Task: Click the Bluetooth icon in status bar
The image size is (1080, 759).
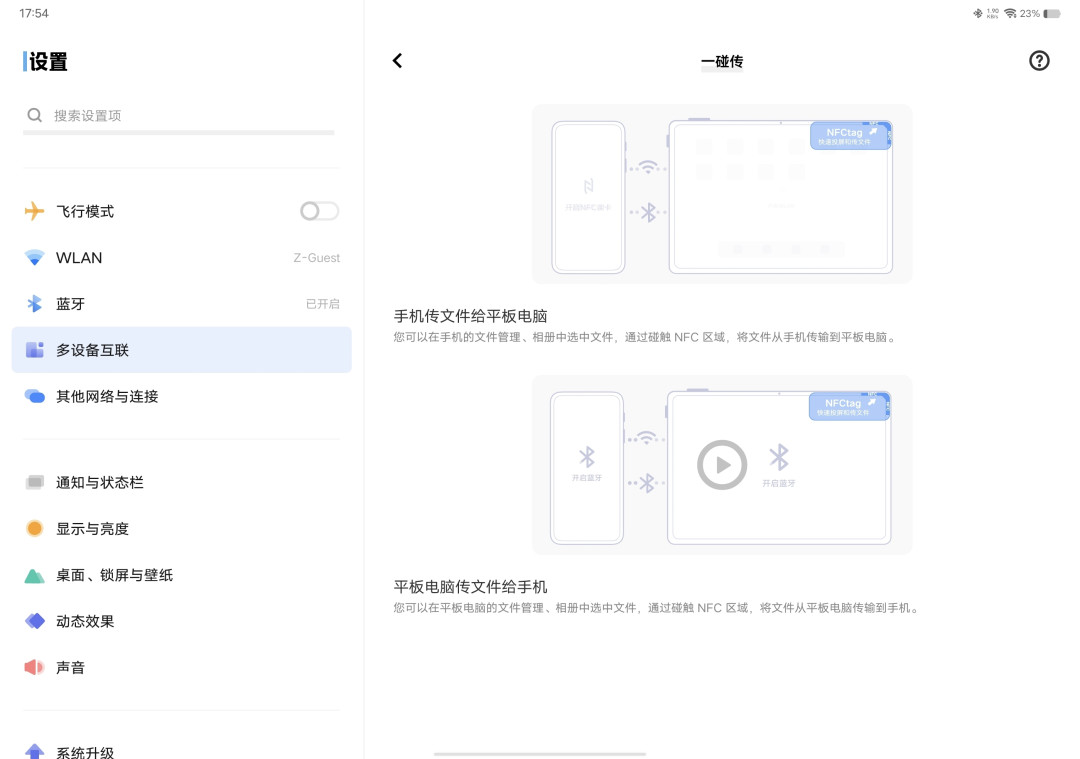Action: pos(977,14)
